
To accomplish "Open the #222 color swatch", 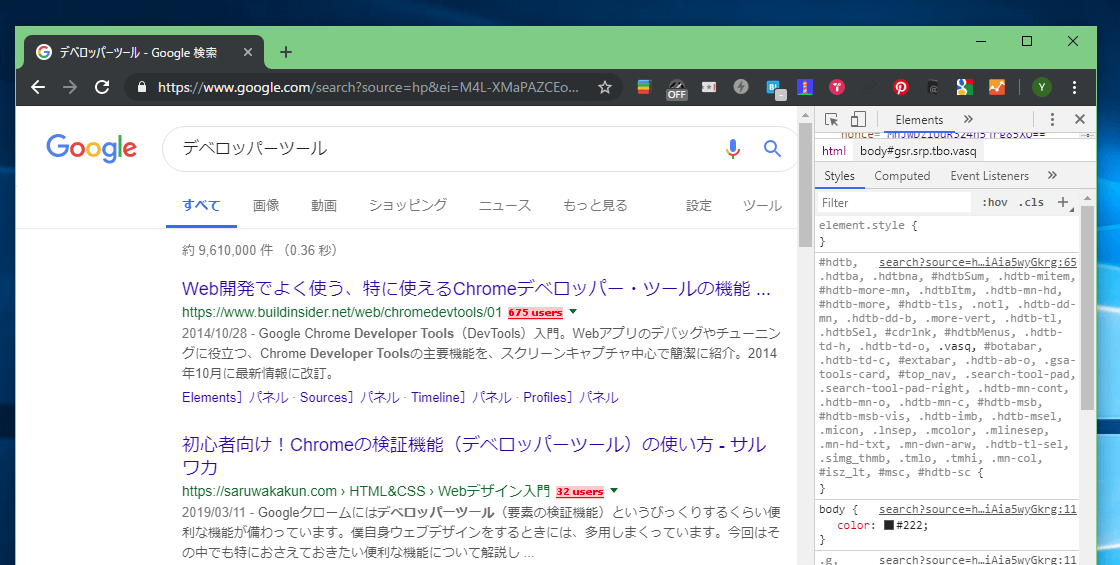I will click(889, 525).
